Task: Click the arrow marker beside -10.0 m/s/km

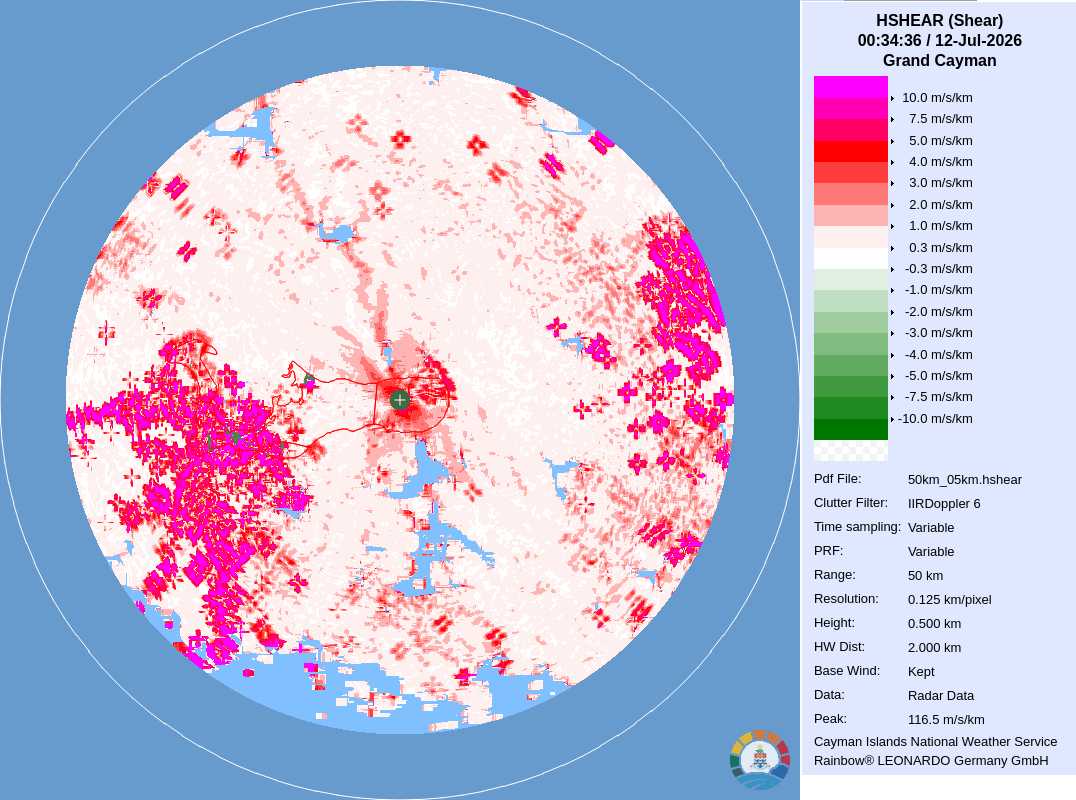Action: (892, 419)
